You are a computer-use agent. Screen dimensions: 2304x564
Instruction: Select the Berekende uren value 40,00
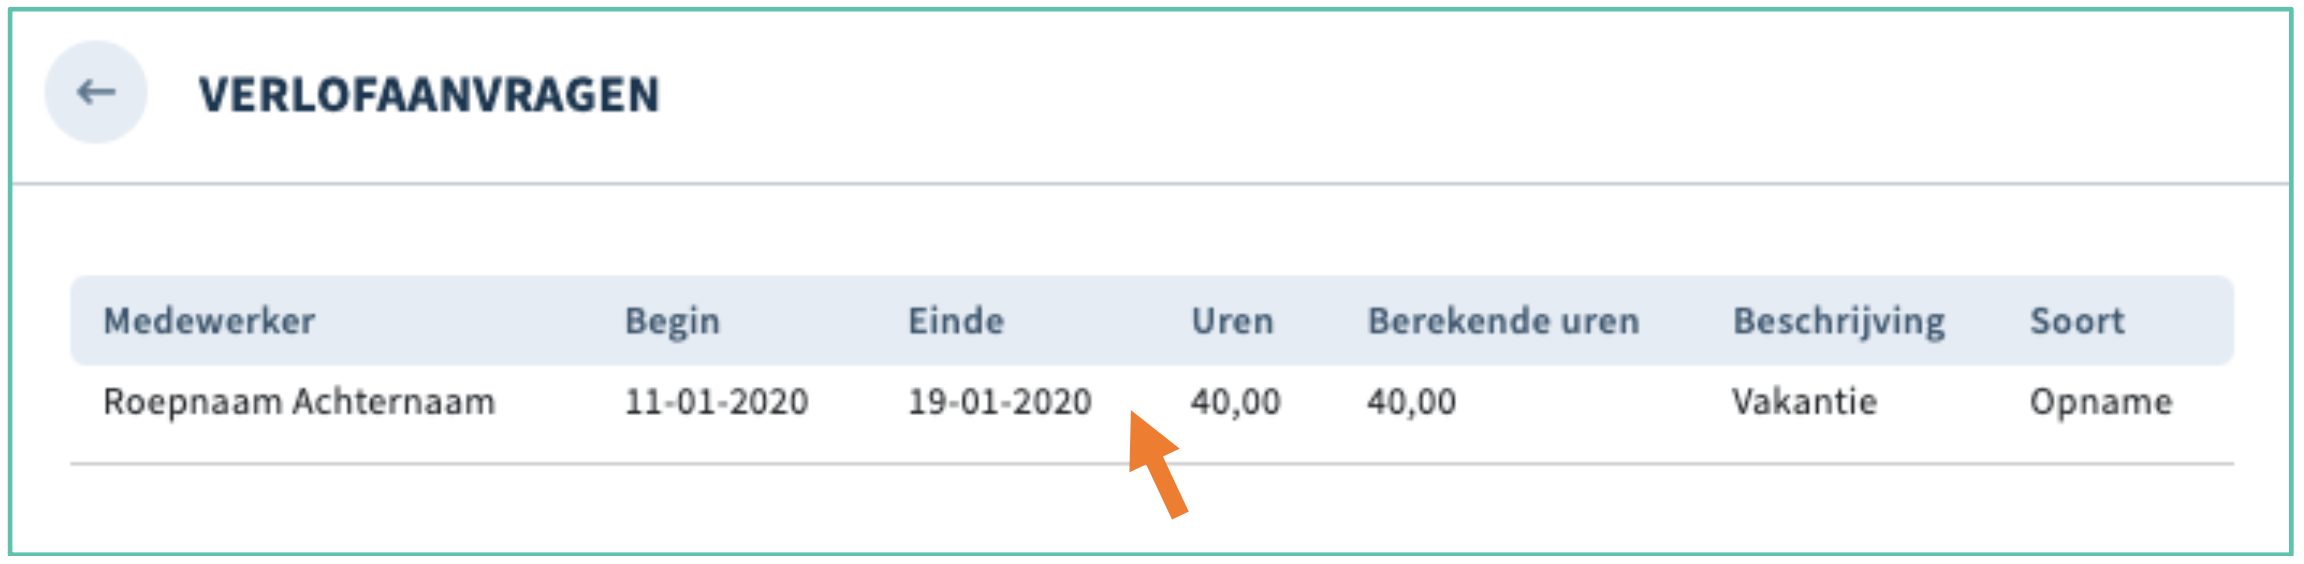tap(1411, 402)
